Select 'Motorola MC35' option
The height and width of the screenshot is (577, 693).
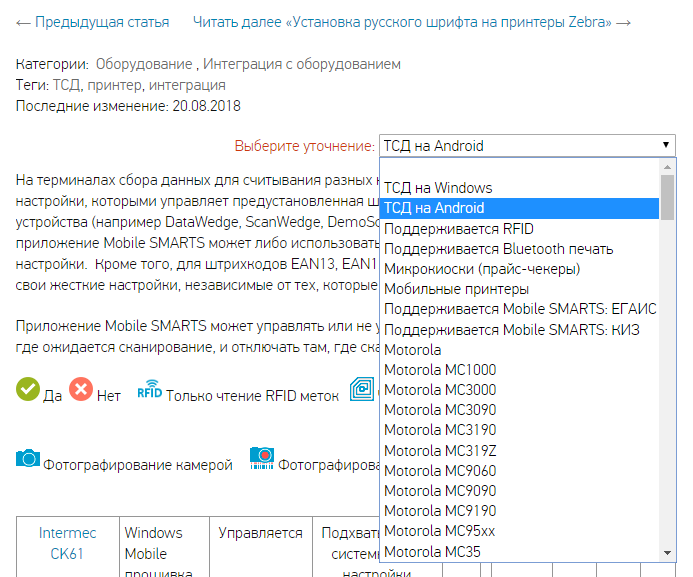coord(519,551)
